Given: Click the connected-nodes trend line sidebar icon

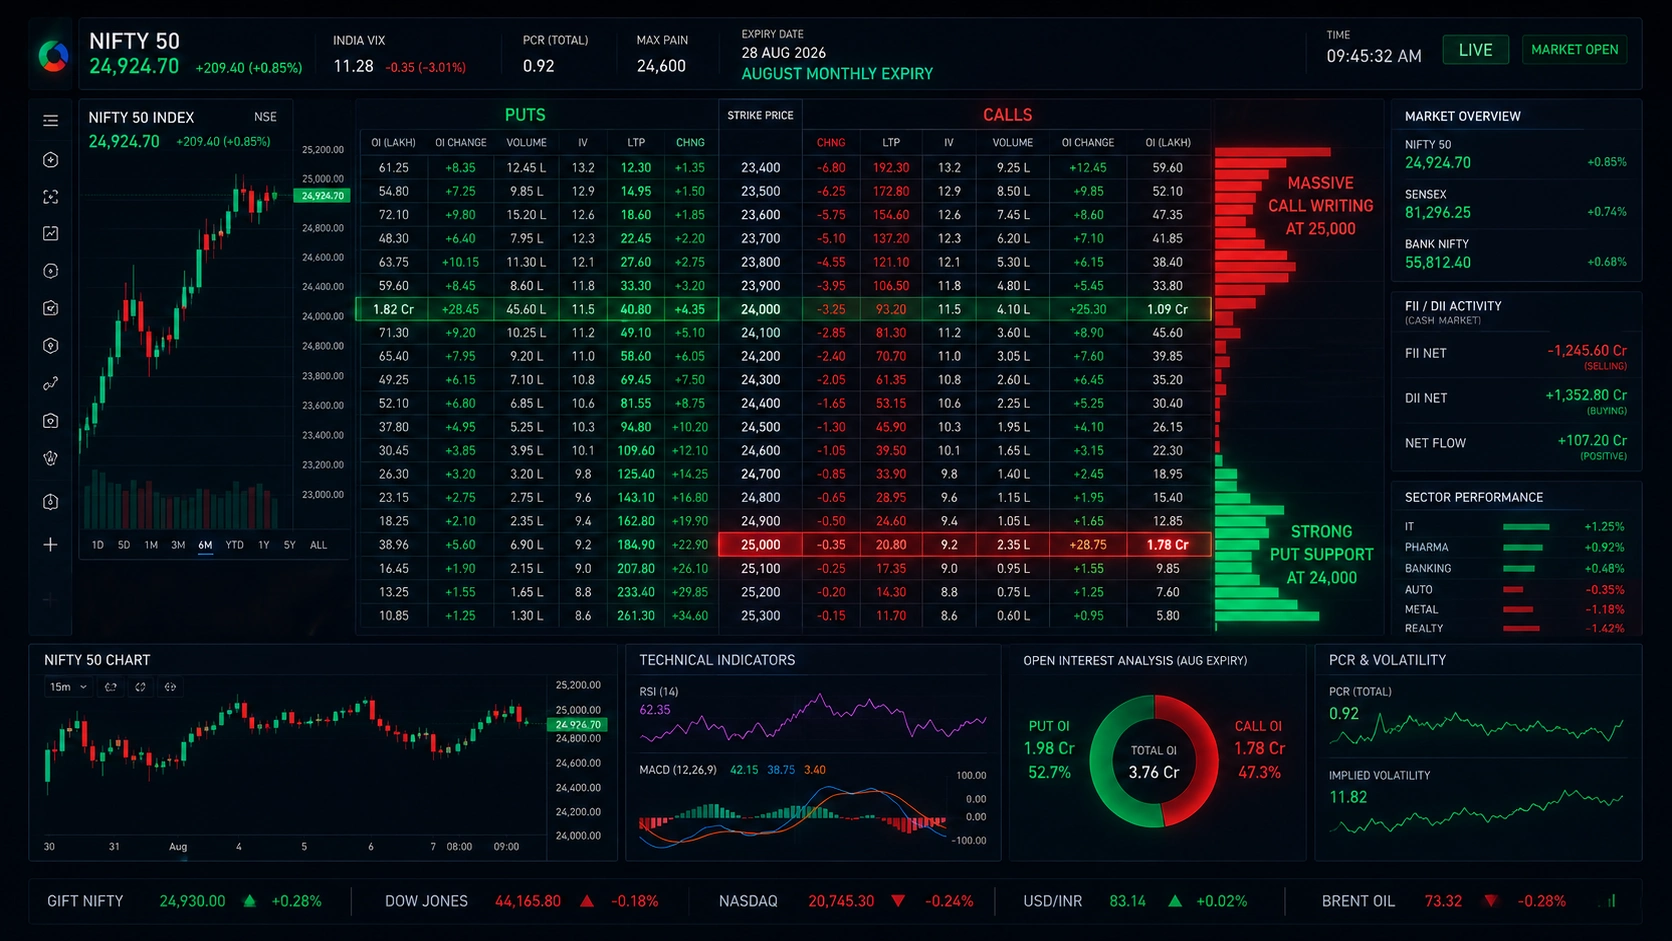Looking at the screenshot, I should [50, 384].
